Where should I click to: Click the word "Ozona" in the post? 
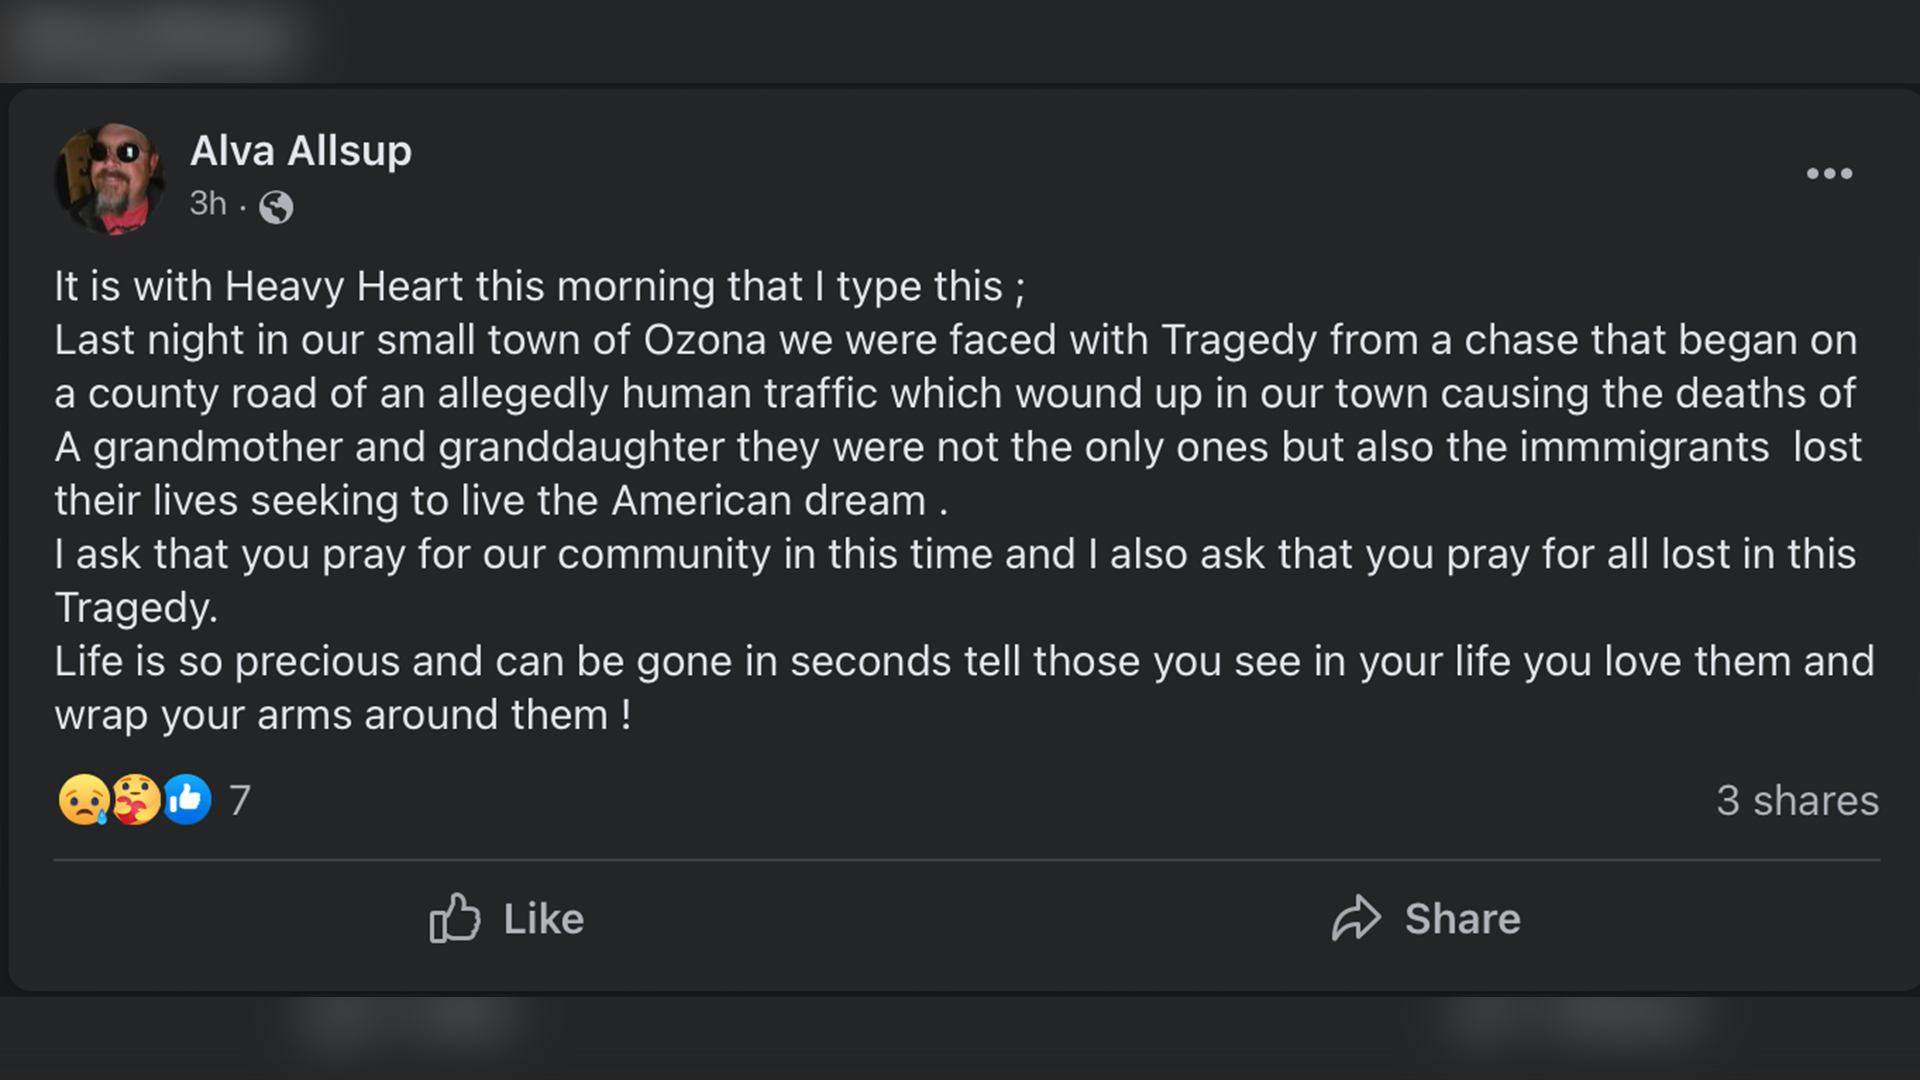pyautogui.click(x=704, y=340)
